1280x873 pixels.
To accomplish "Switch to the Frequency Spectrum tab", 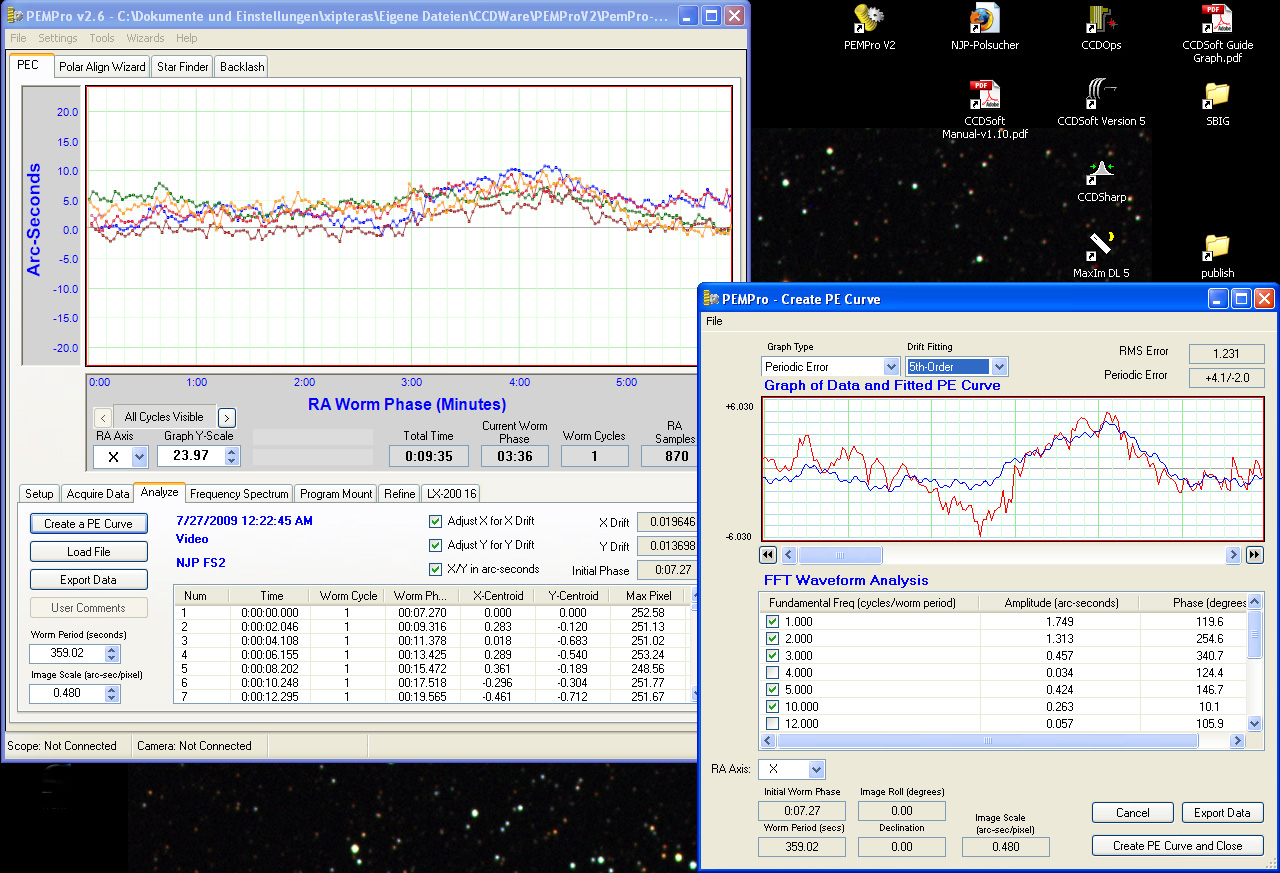I will pyautogui.click(x=239, y=493).
